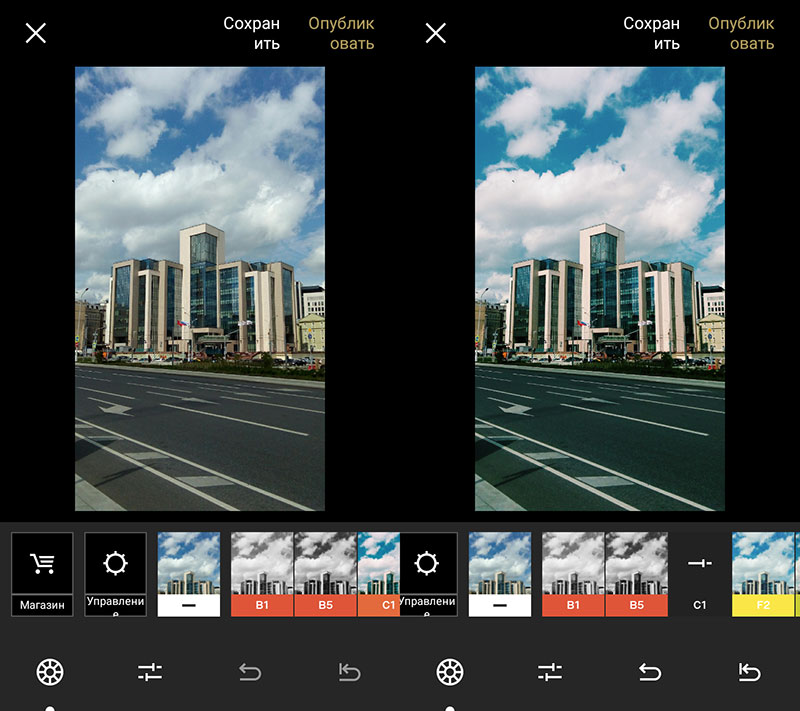Apply B1 filter in the left screen
This screenshot has height=711, width=800.
(x=262, y=574)
